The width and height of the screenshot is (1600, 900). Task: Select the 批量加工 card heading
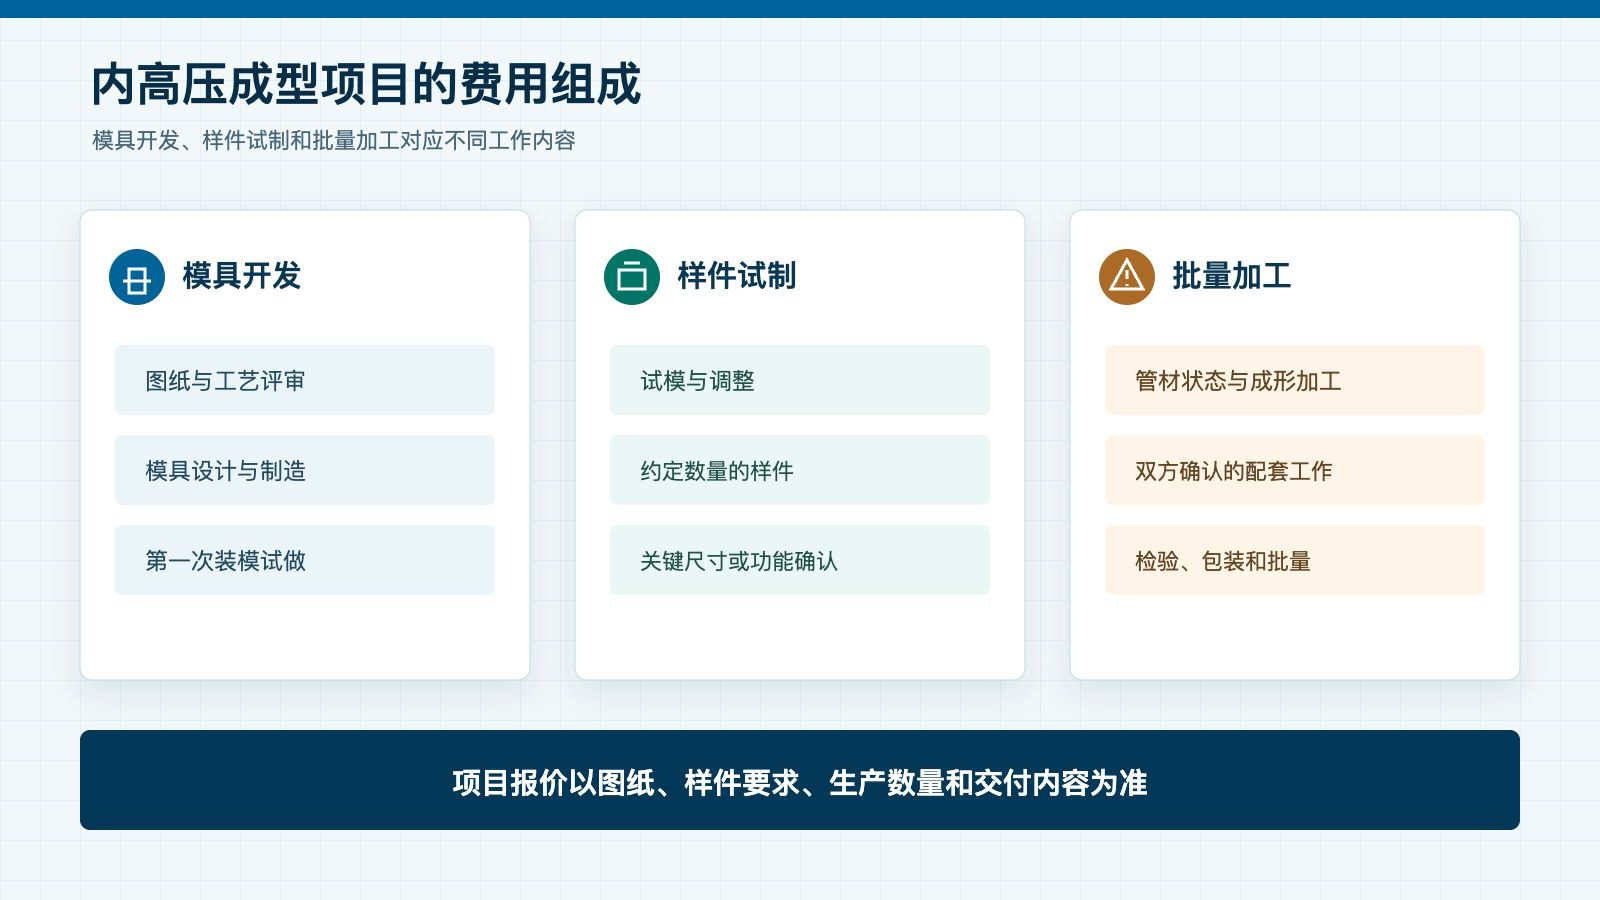tap(1232, 276)
